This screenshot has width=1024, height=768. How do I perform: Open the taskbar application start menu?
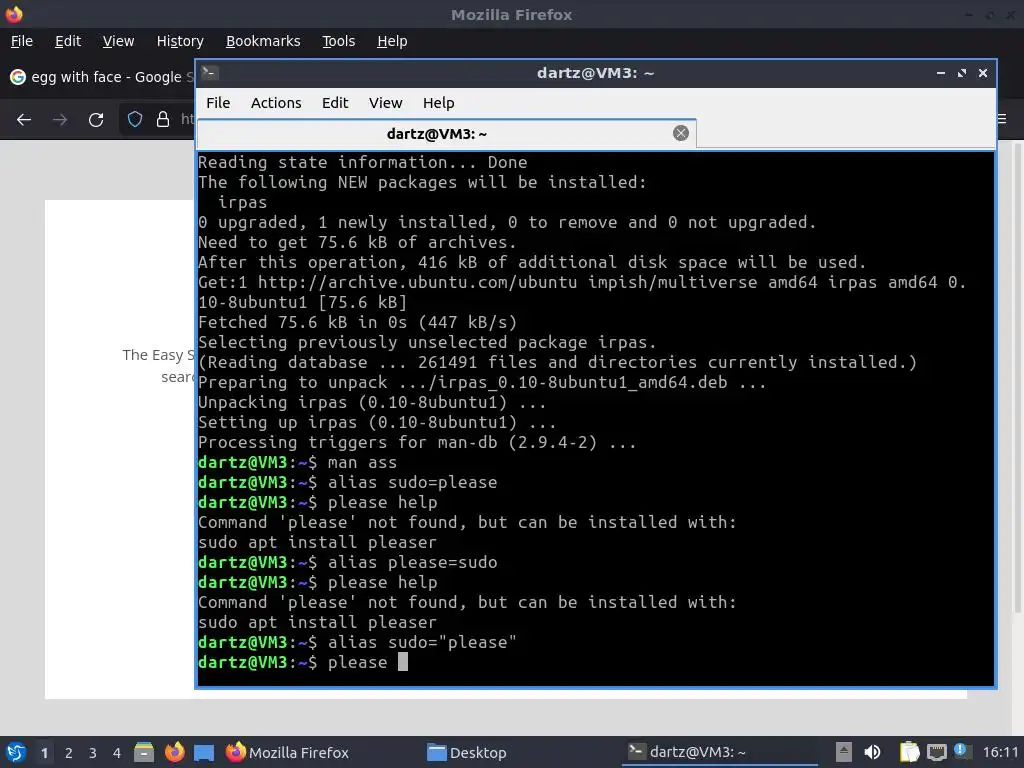16,752
